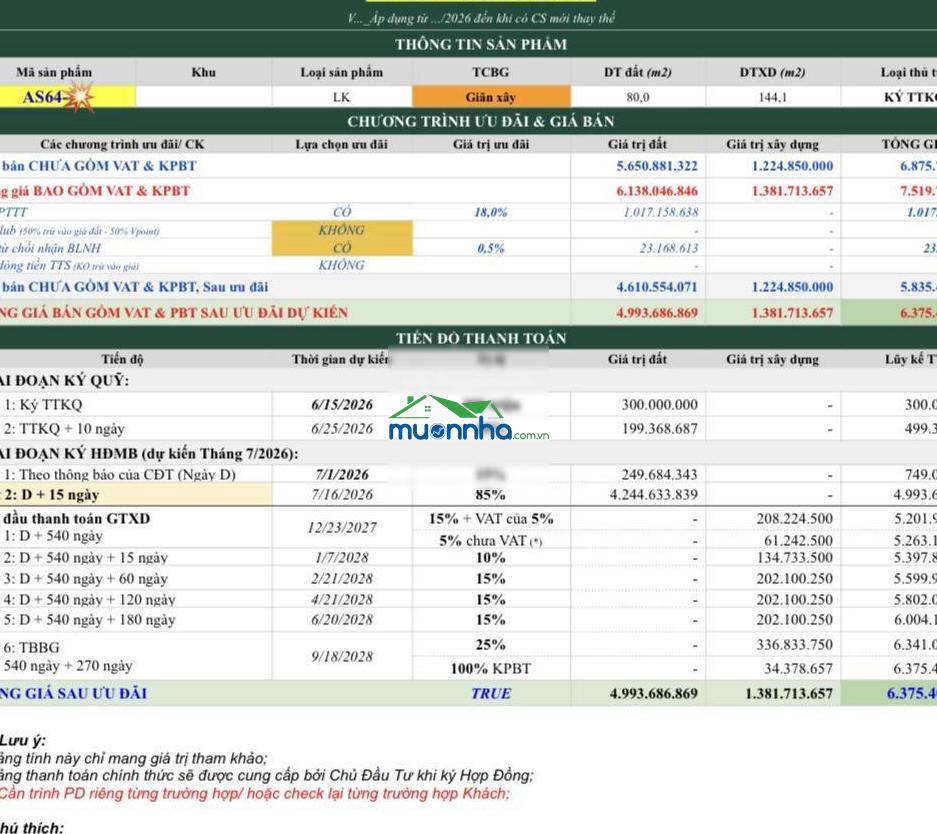937x834 pixels.
Task: Click row label '2: TTKQ + 10 ngày'
Action: [64, 428]
